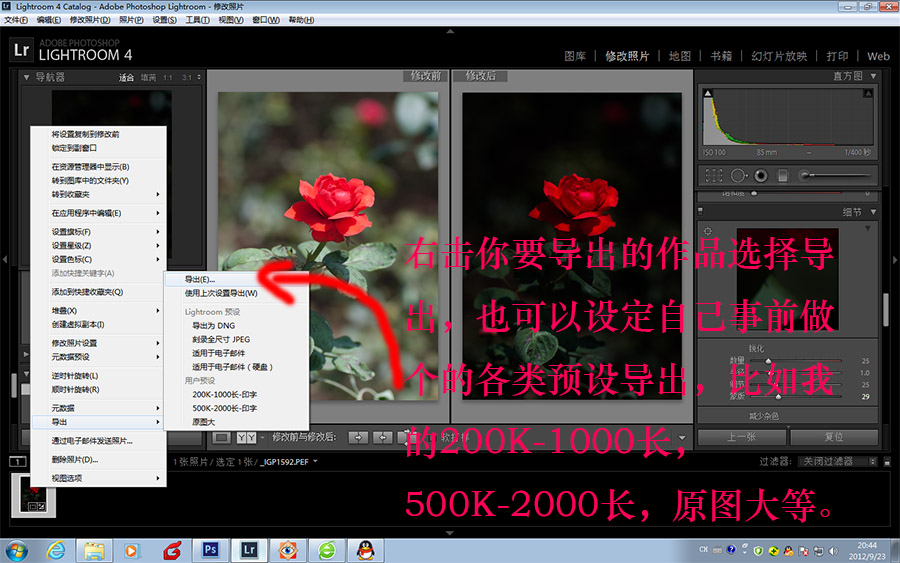
Task: Collapse detail preview disclosure triangle
Action: pos(868,228)
